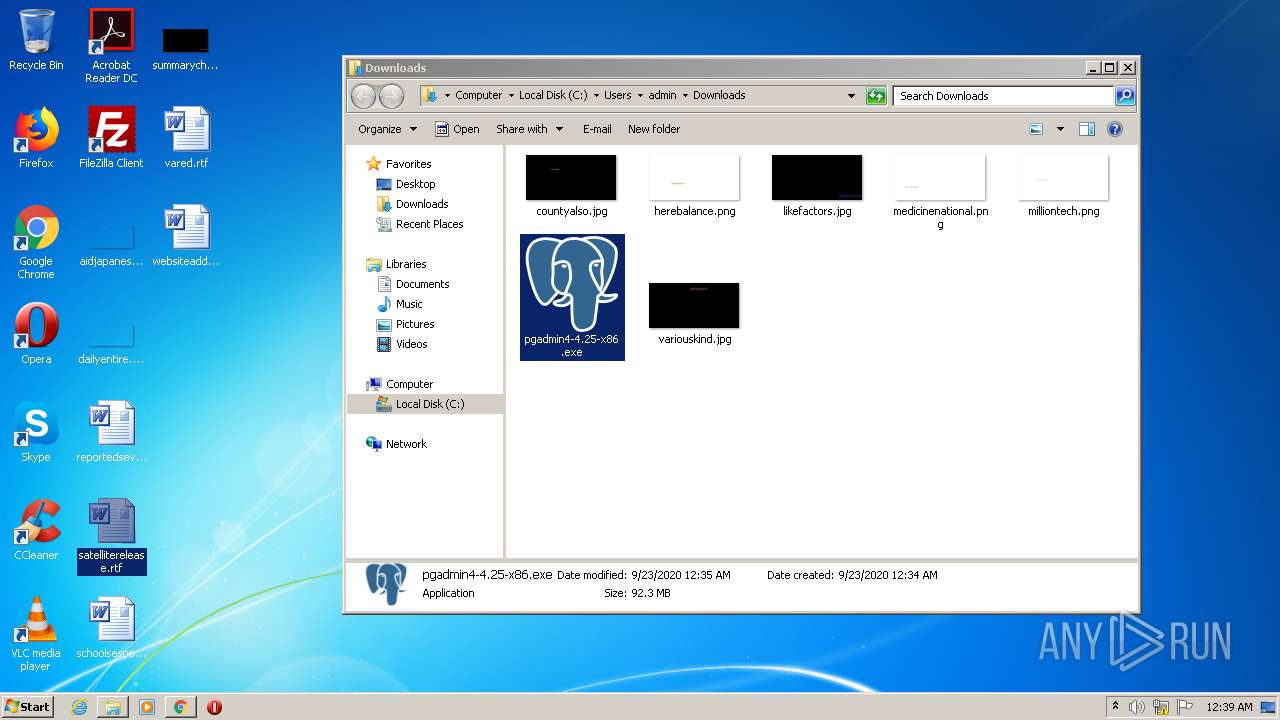The height and width of the screenshot is (720, 1280).
Task: Select herebalance.png thumbnail
Action: tap(694, 186)
